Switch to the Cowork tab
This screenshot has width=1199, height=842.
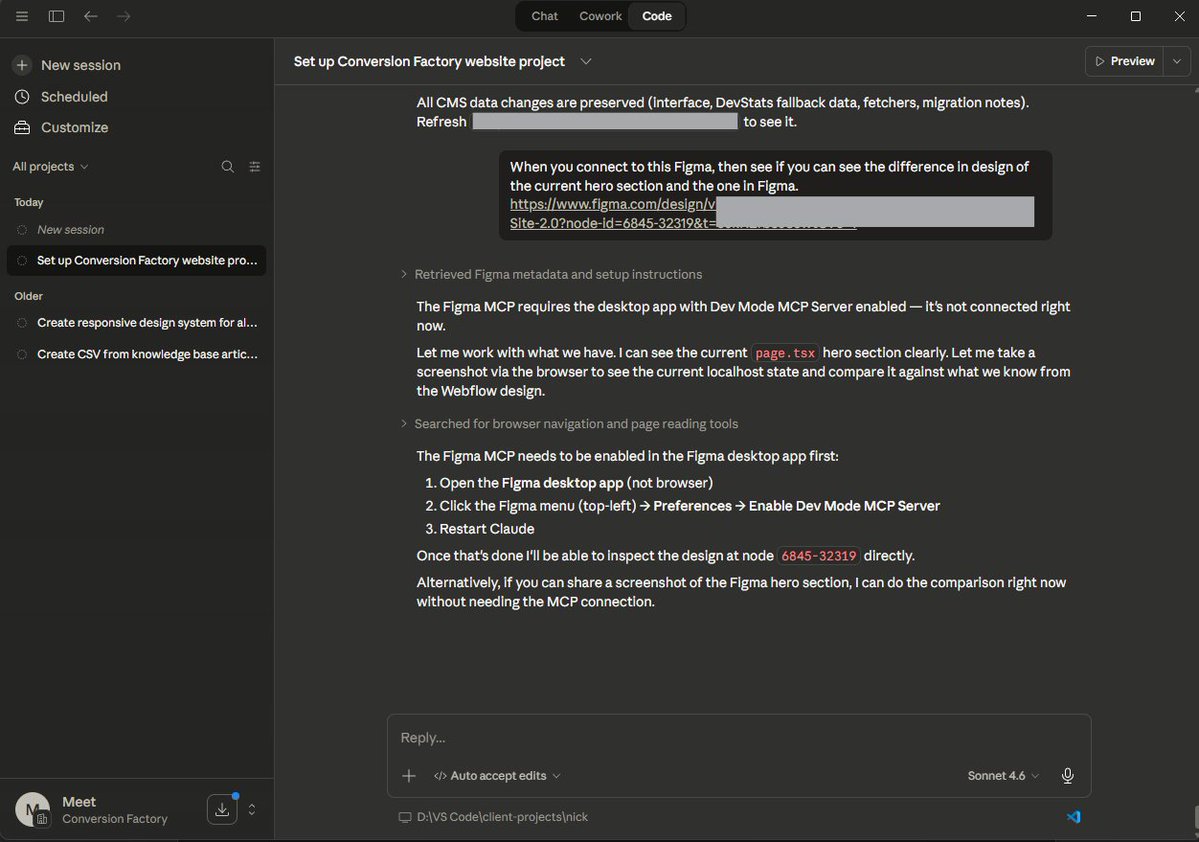600,16
